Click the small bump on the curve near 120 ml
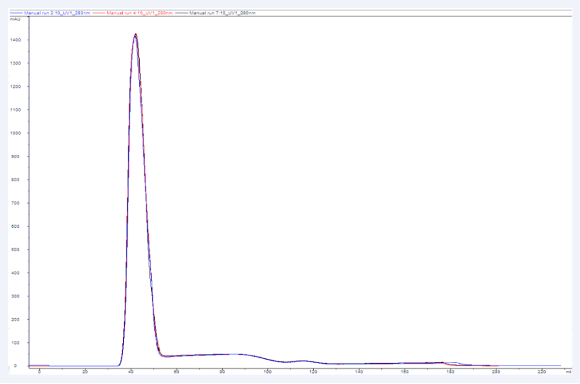The height and width of the screenshot is (384, 580). [x=303, y=361]
